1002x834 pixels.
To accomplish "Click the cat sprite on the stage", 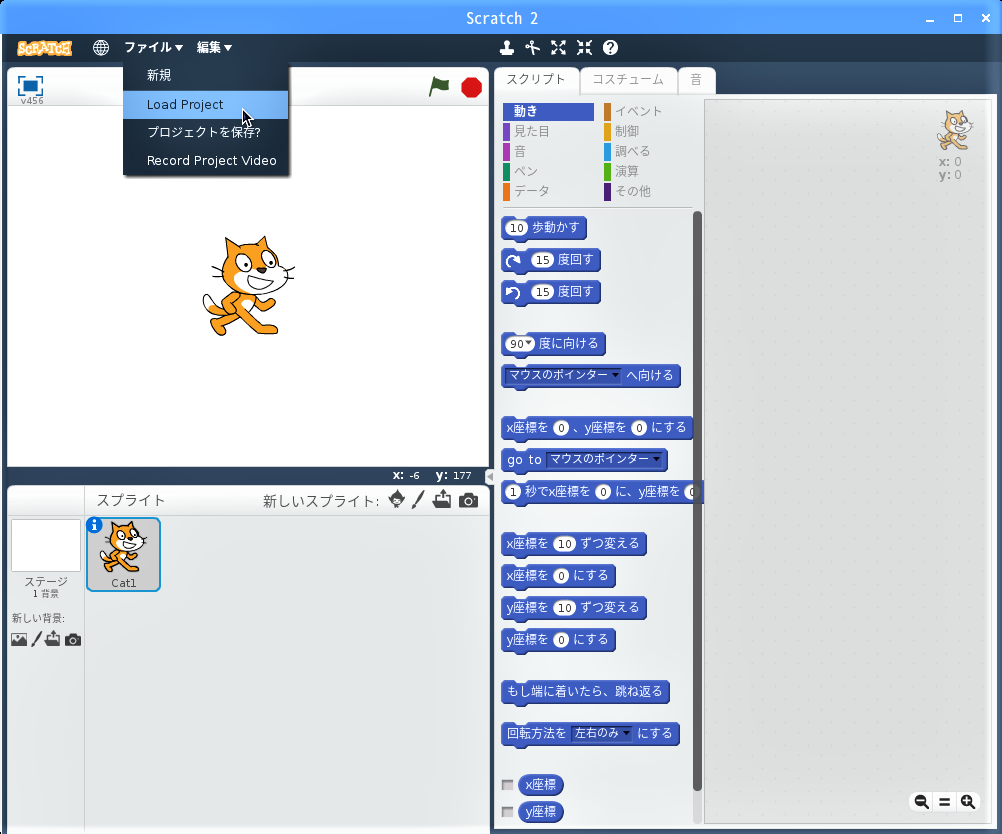I will [x=248, y=286].
